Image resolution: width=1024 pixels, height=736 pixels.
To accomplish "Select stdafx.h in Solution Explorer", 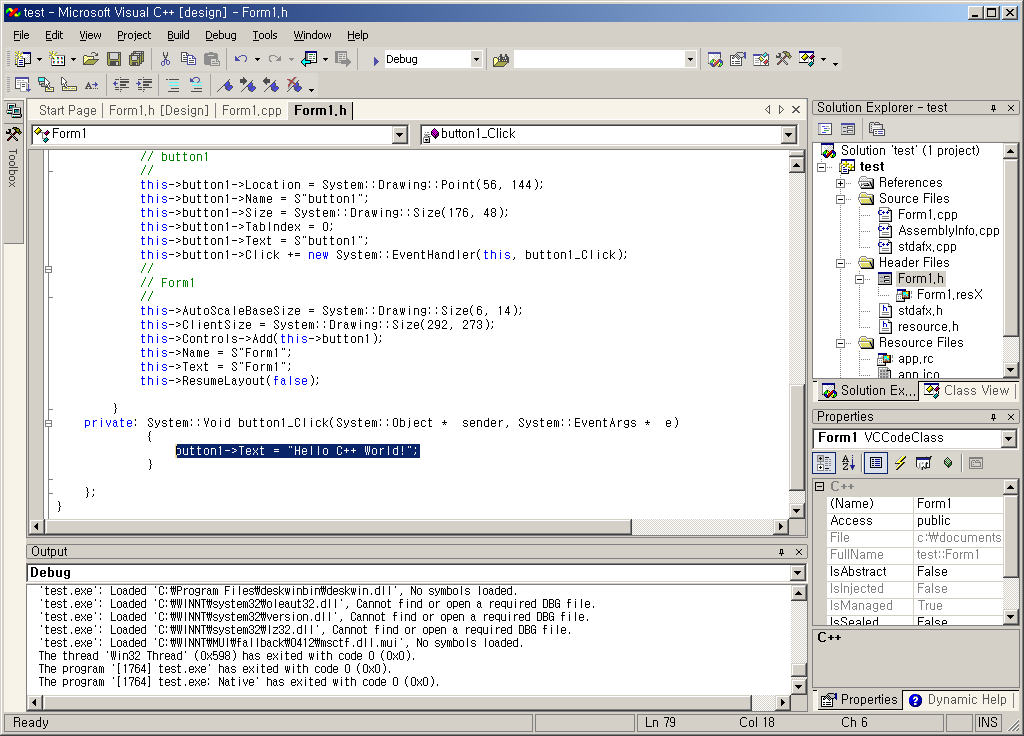I will [919, 311].
